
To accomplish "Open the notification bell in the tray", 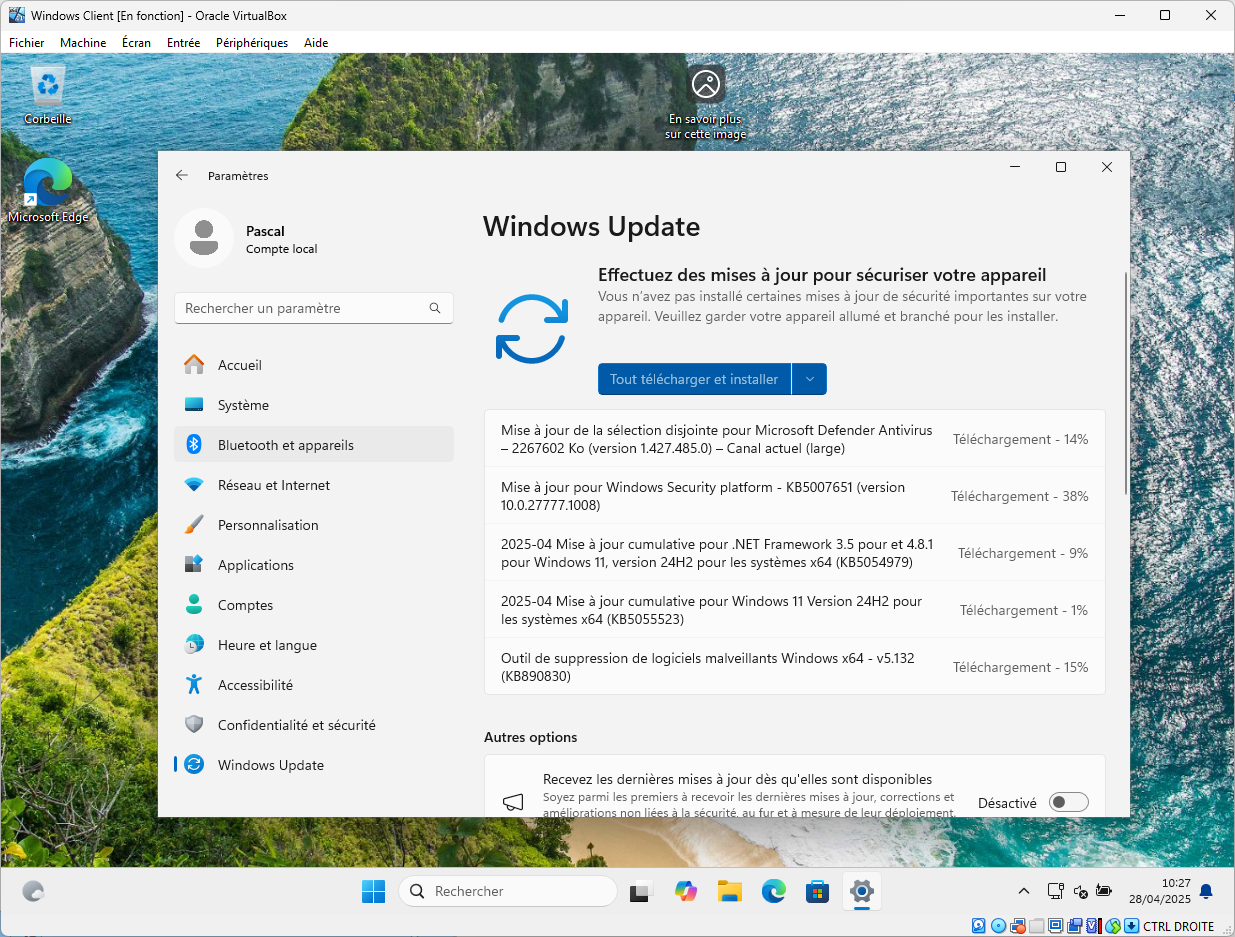I will point(1206,891).
